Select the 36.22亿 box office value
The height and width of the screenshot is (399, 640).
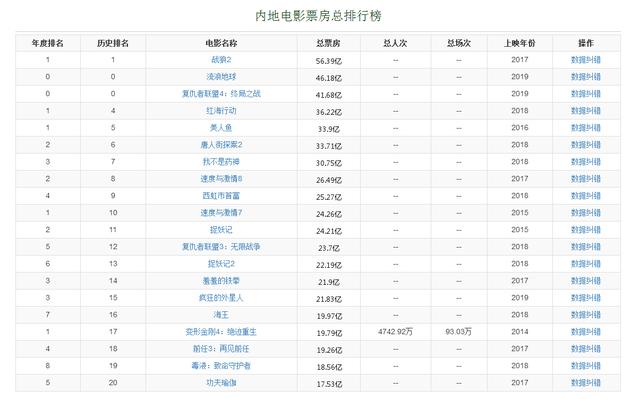click(329, 112)
